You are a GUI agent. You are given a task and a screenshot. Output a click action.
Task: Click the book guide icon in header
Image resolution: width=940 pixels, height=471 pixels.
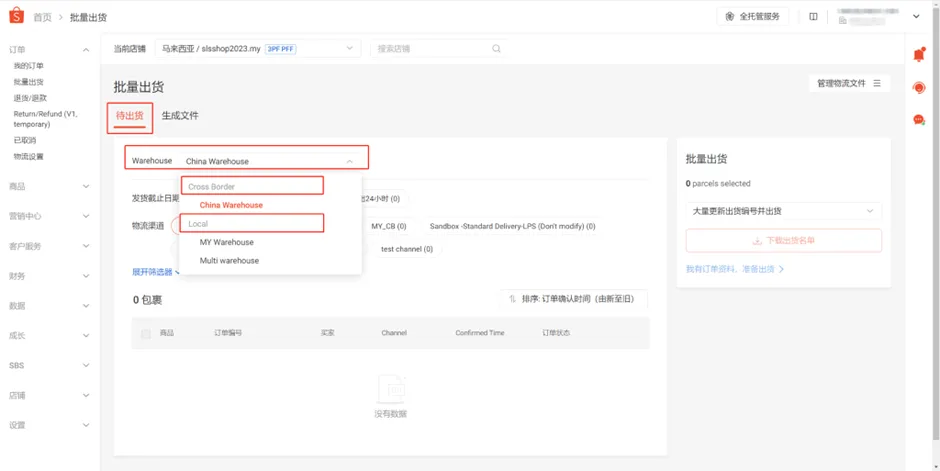pyautogui.click(x=813, y=17)
